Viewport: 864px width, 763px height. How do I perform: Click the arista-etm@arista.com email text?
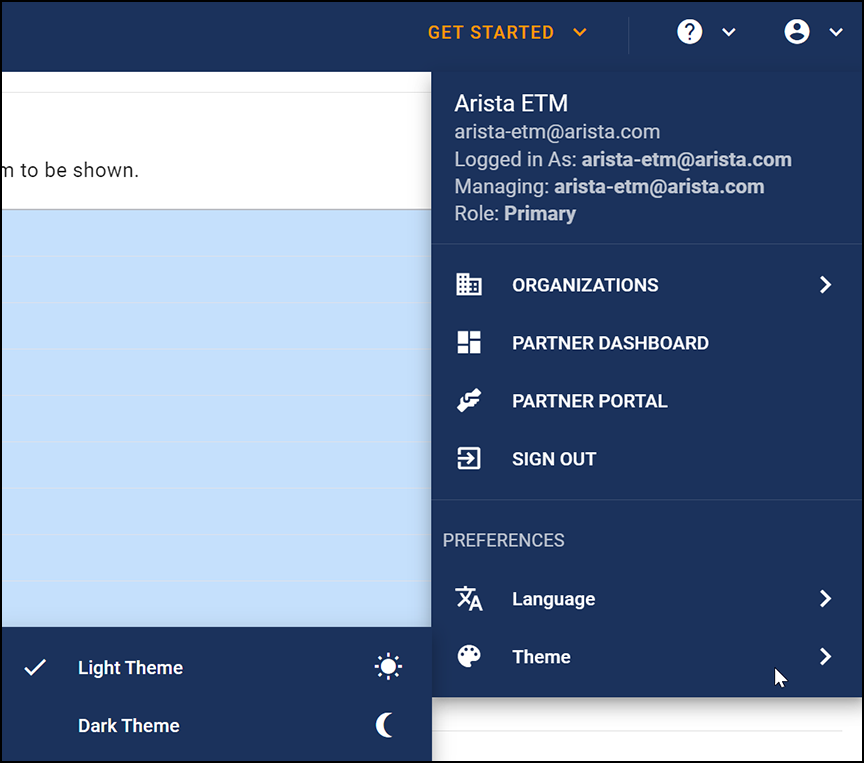tap(546, 131)
